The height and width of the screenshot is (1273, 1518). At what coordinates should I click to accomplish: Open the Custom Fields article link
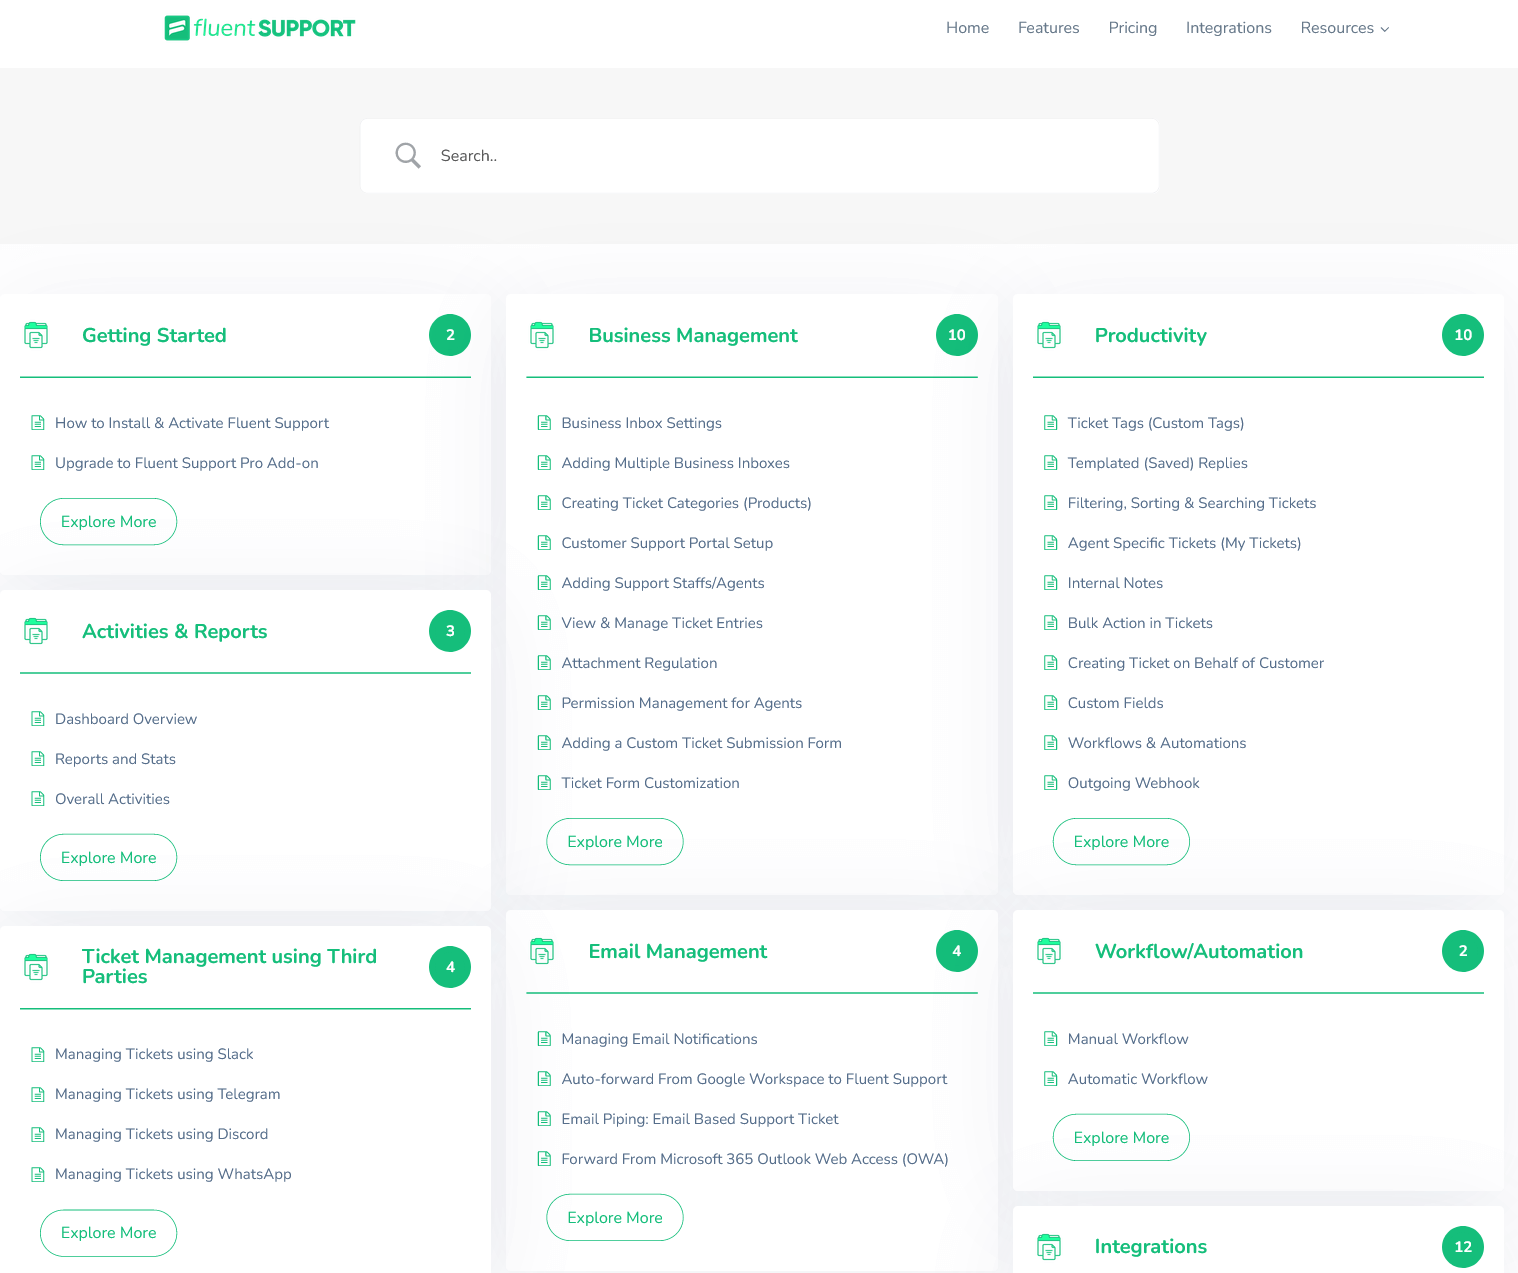pyautogui.click(x=1115, y=703)
